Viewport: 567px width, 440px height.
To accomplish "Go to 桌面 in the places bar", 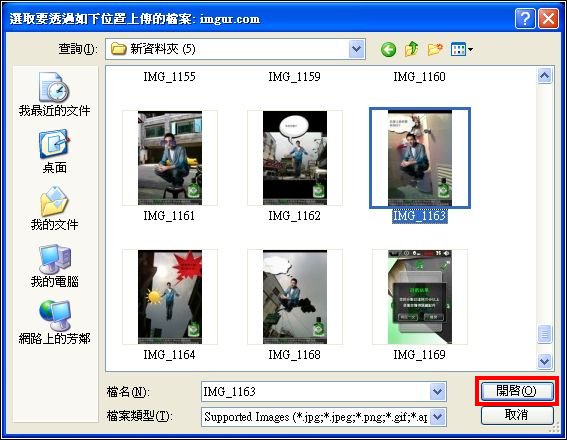I will (x=54, y=151).
